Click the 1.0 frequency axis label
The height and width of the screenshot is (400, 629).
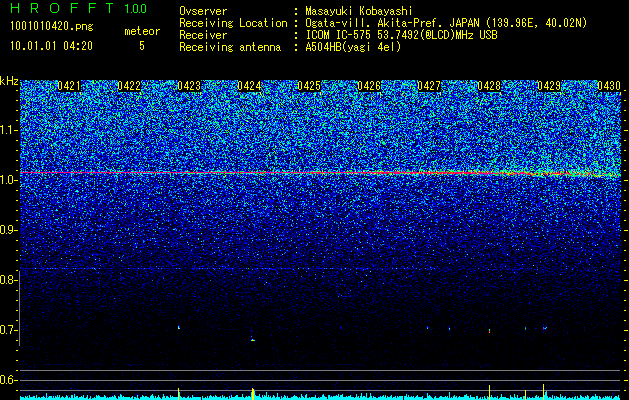click(7, 180)
